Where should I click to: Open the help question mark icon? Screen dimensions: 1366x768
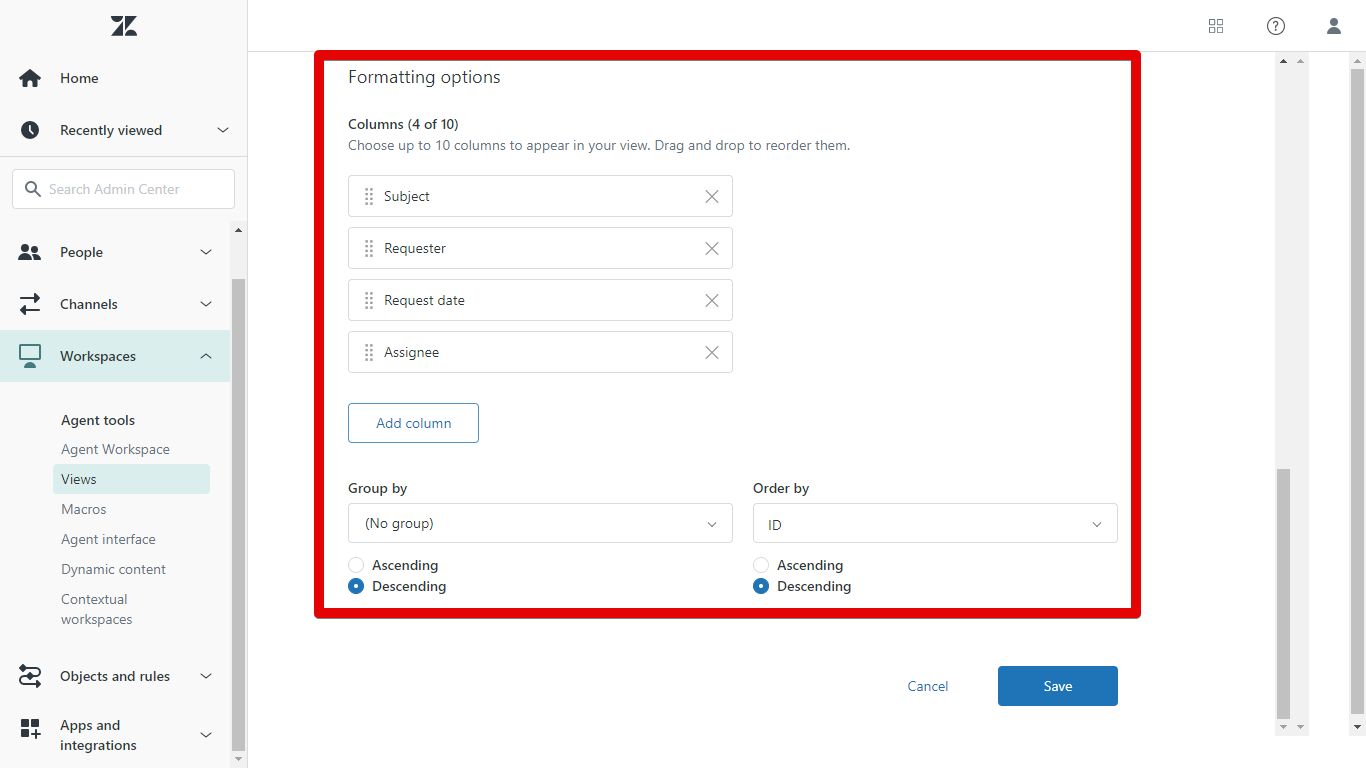pyautogui.click(x=1276, y=26)
